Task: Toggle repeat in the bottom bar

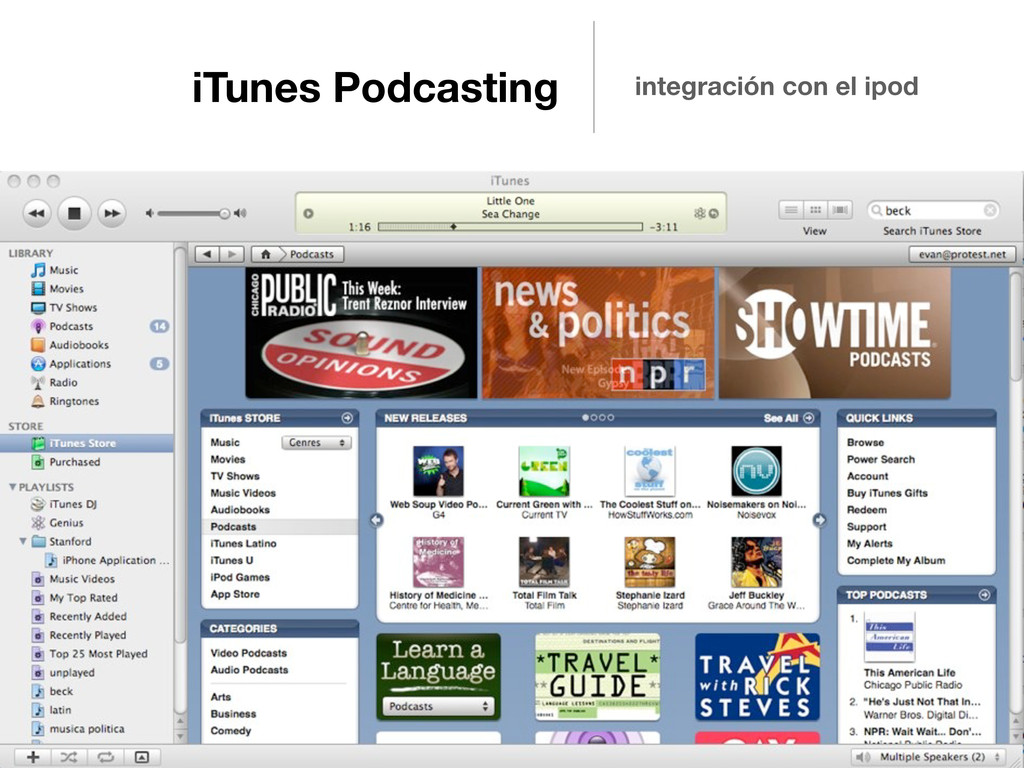Action: (x=105, y=757)
